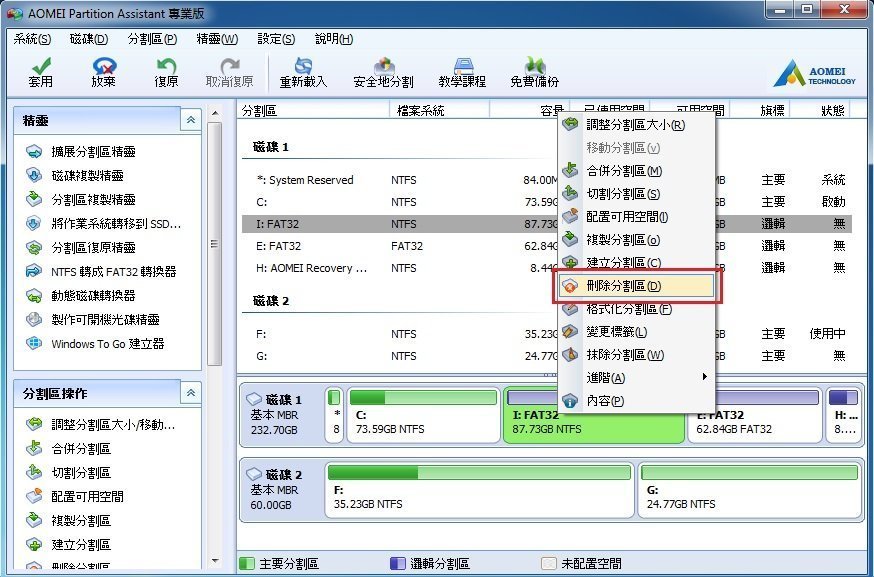Choose 合併分割區 in the operations panel
The width and height of the screenshot is (874, 577).
(x=69, y=449)
